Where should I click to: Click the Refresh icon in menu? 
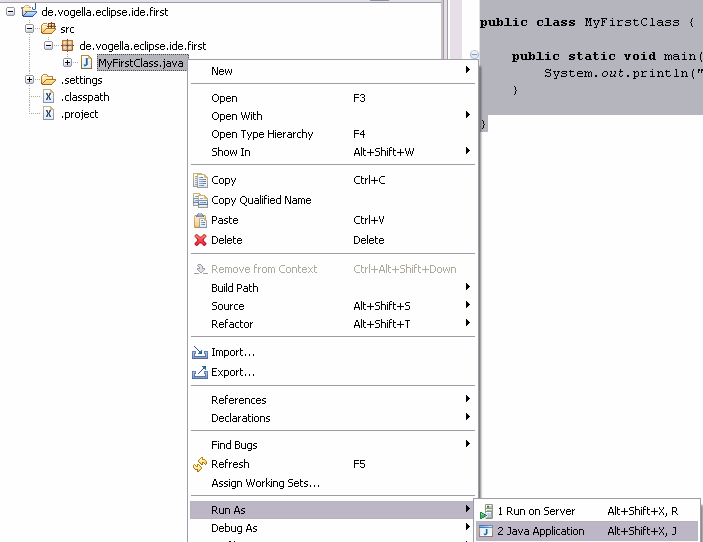click(x=199, y=464)
